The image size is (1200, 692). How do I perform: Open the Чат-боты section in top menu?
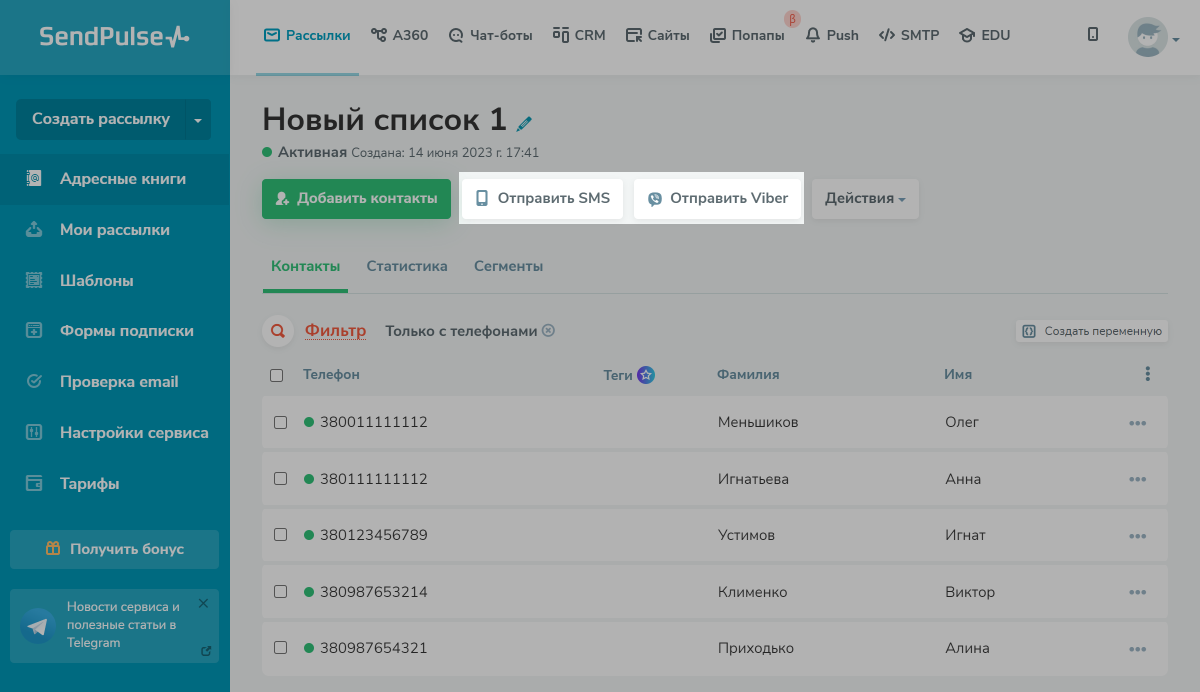coord(490,35)
